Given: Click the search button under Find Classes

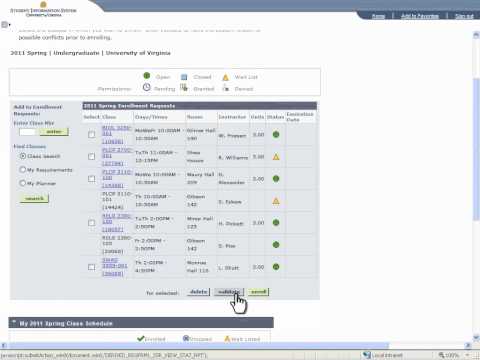Looking at the screenshot, I should (34, 199).
